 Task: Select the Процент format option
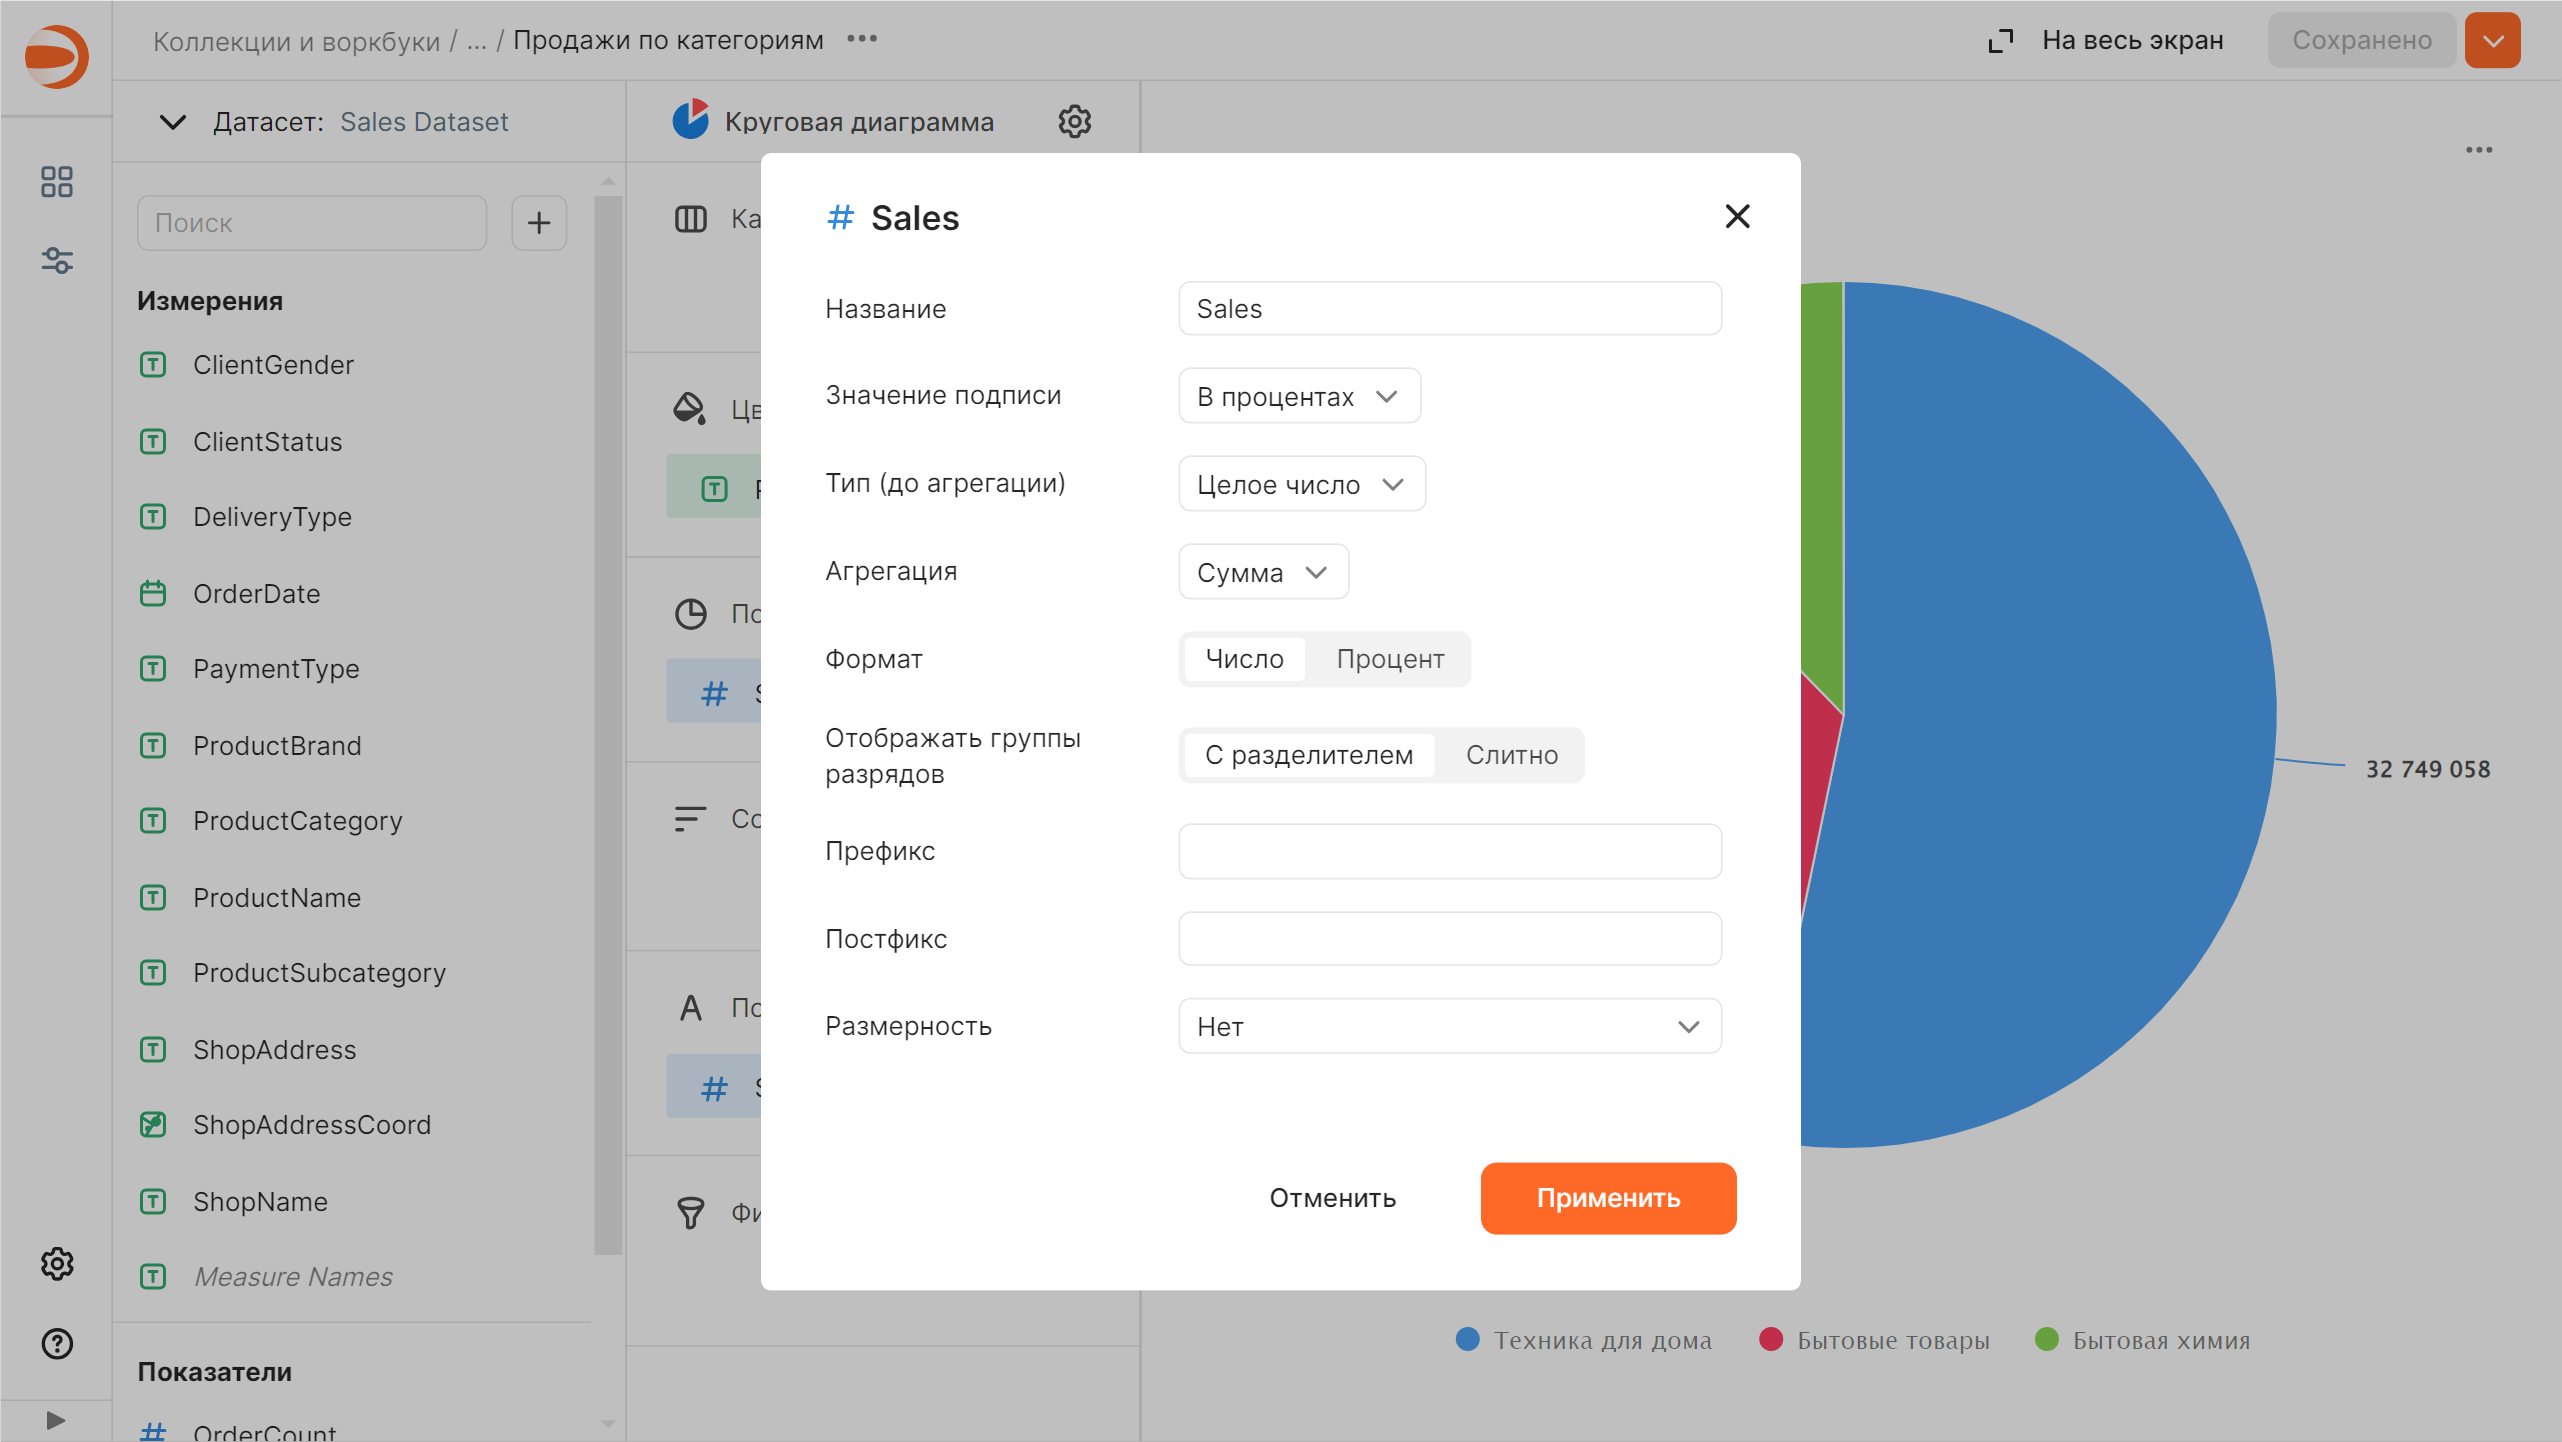tap(1389, 659)
